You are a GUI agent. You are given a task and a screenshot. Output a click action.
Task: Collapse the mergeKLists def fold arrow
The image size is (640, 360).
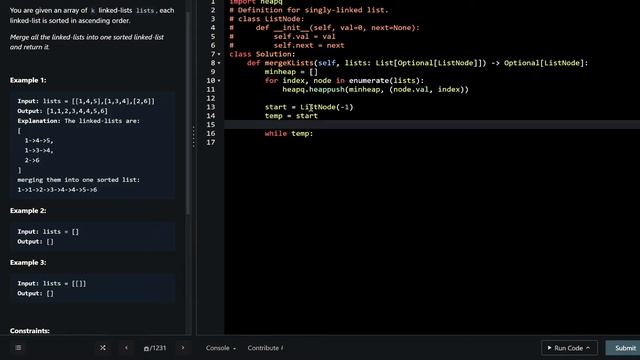click(x=219, y=63)
